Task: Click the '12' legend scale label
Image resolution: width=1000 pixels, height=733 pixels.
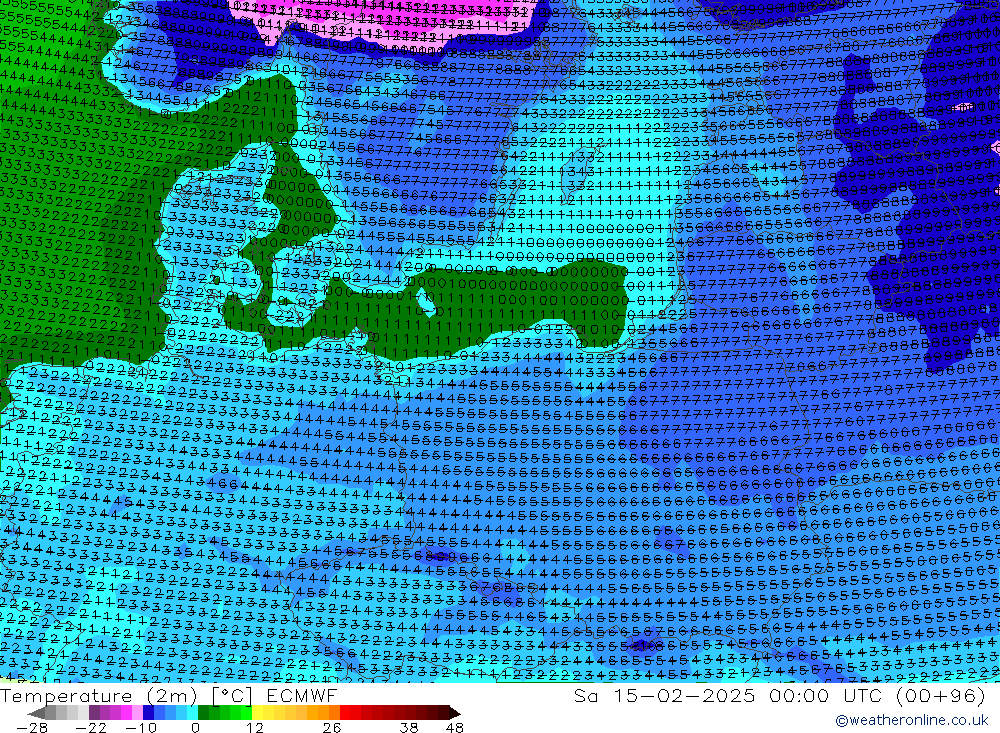Action: 254,727
